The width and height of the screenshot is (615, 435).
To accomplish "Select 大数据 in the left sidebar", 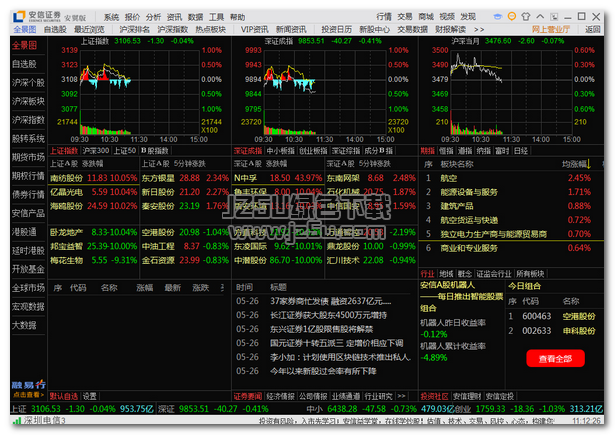I will 24,325.
